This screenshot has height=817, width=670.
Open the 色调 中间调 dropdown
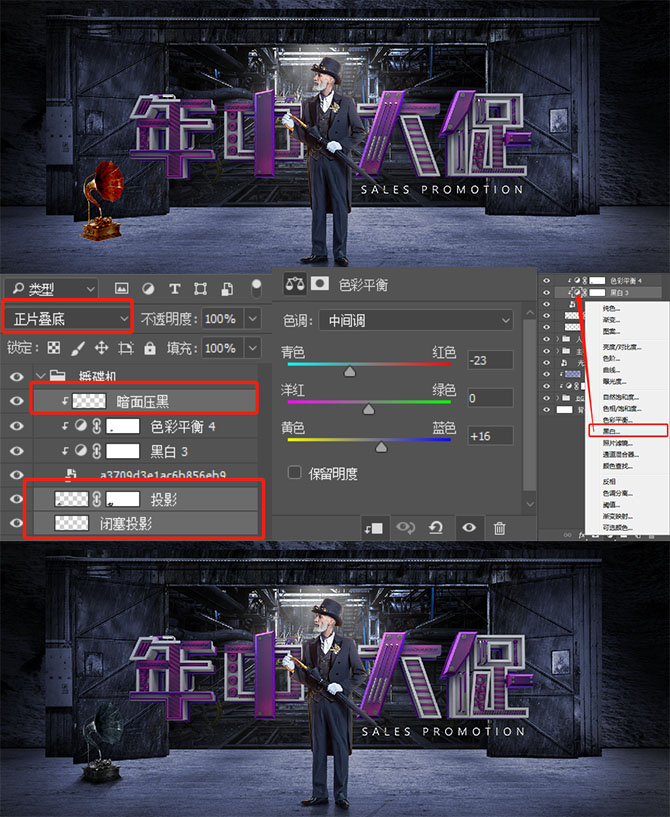coord(416,320)
